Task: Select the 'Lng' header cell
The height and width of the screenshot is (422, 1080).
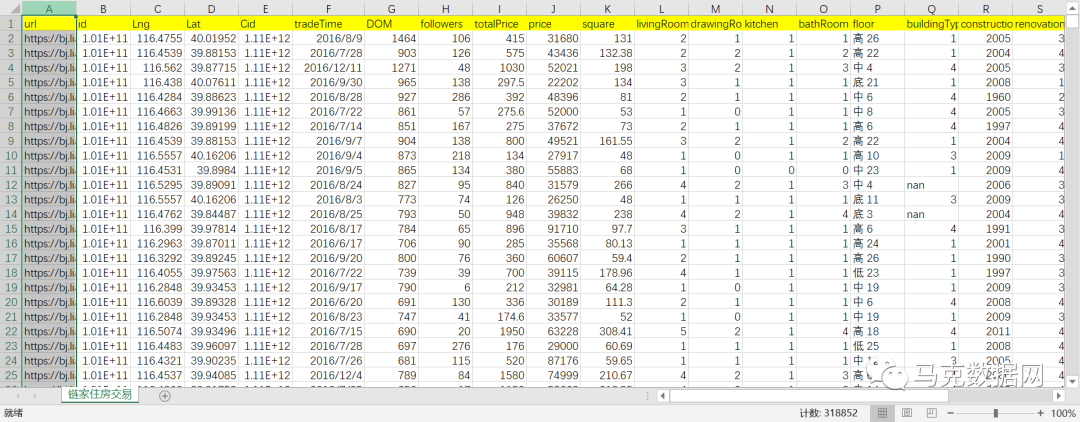Action: click(x=157, y=24)
